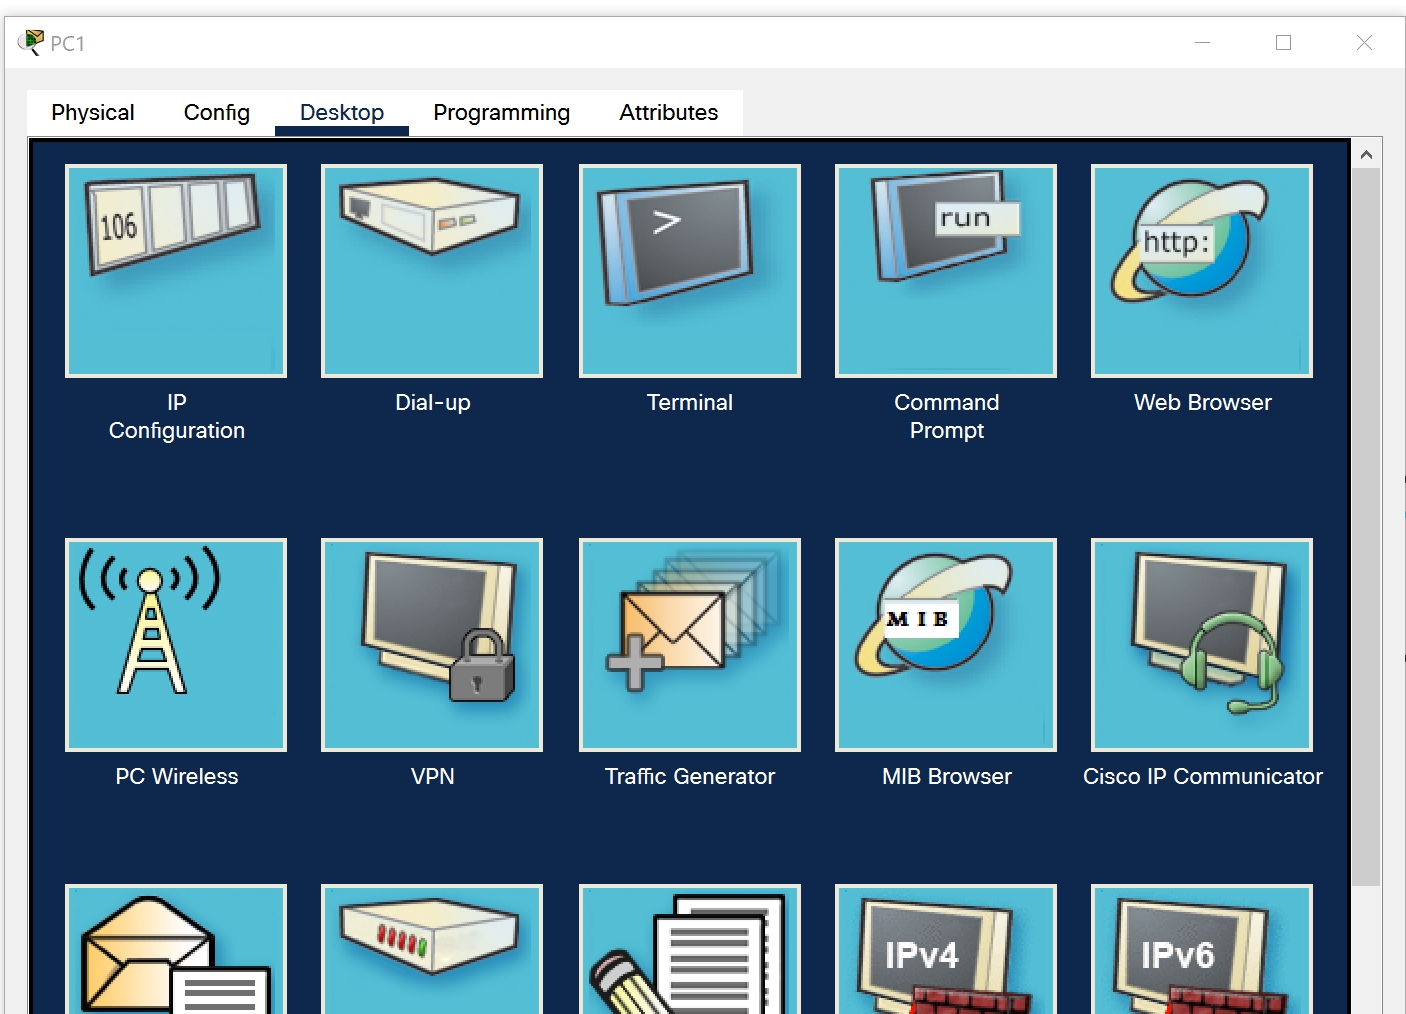Open the text editor pencil icon
Screen dimensions: 1406x1014
tap(690, 949)
